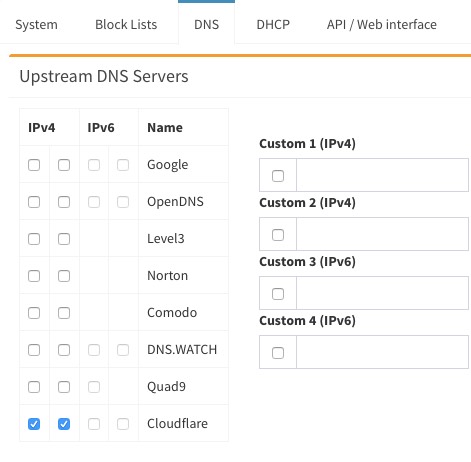Tick Level3 first IPv4 checkbox

pyautogui.click(x=34, y=239)
